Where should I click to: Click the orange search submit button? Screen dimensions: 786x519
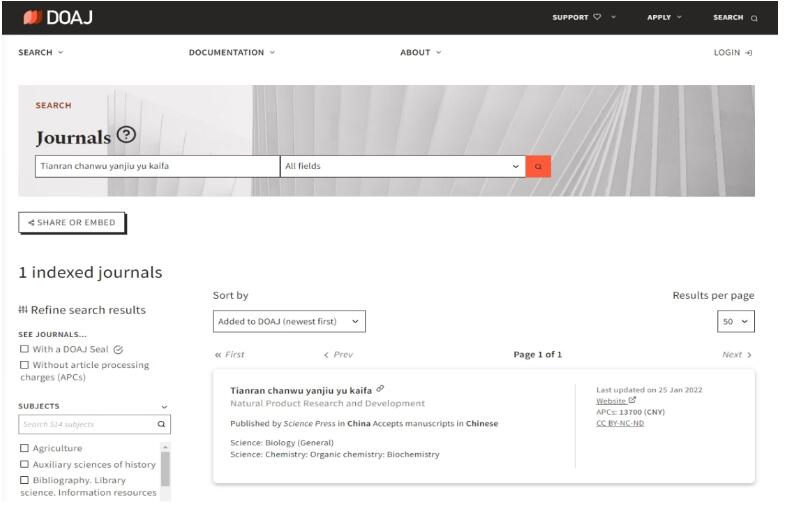click(538, 167)
